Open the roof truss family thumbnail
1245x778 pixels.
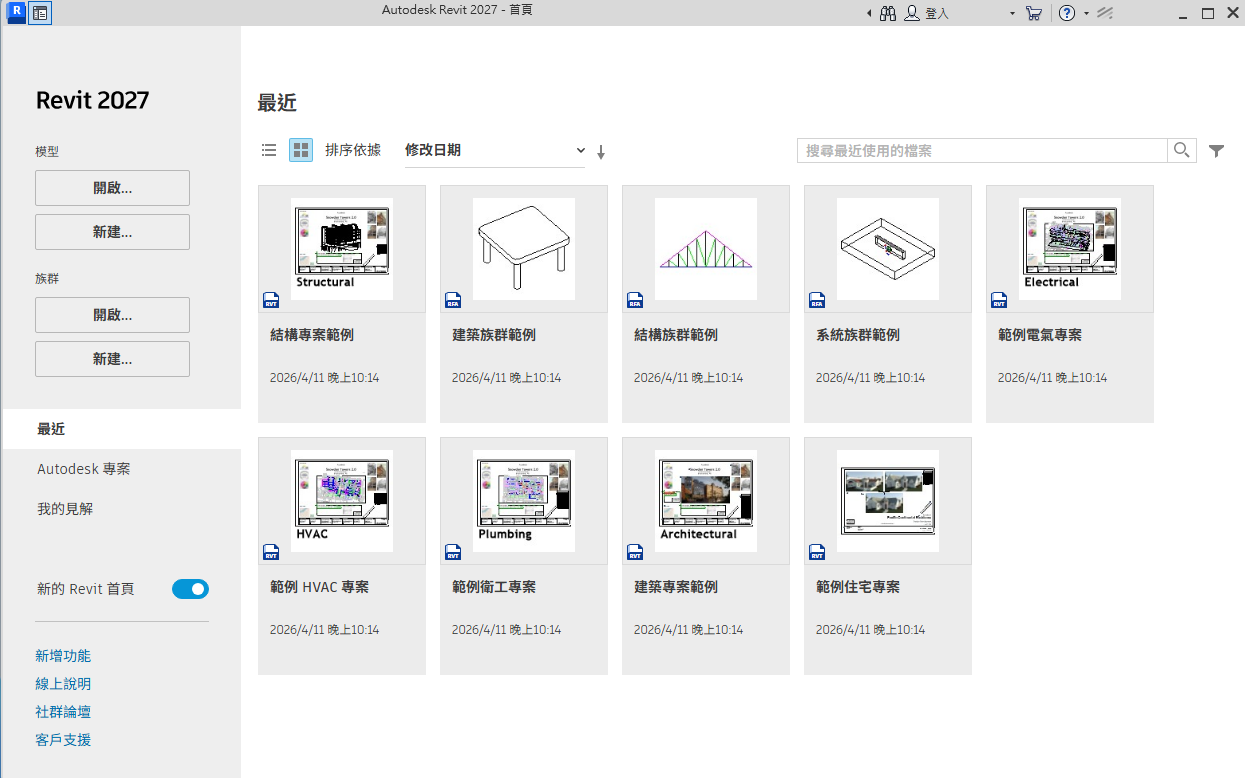click(x=706, y=249)
